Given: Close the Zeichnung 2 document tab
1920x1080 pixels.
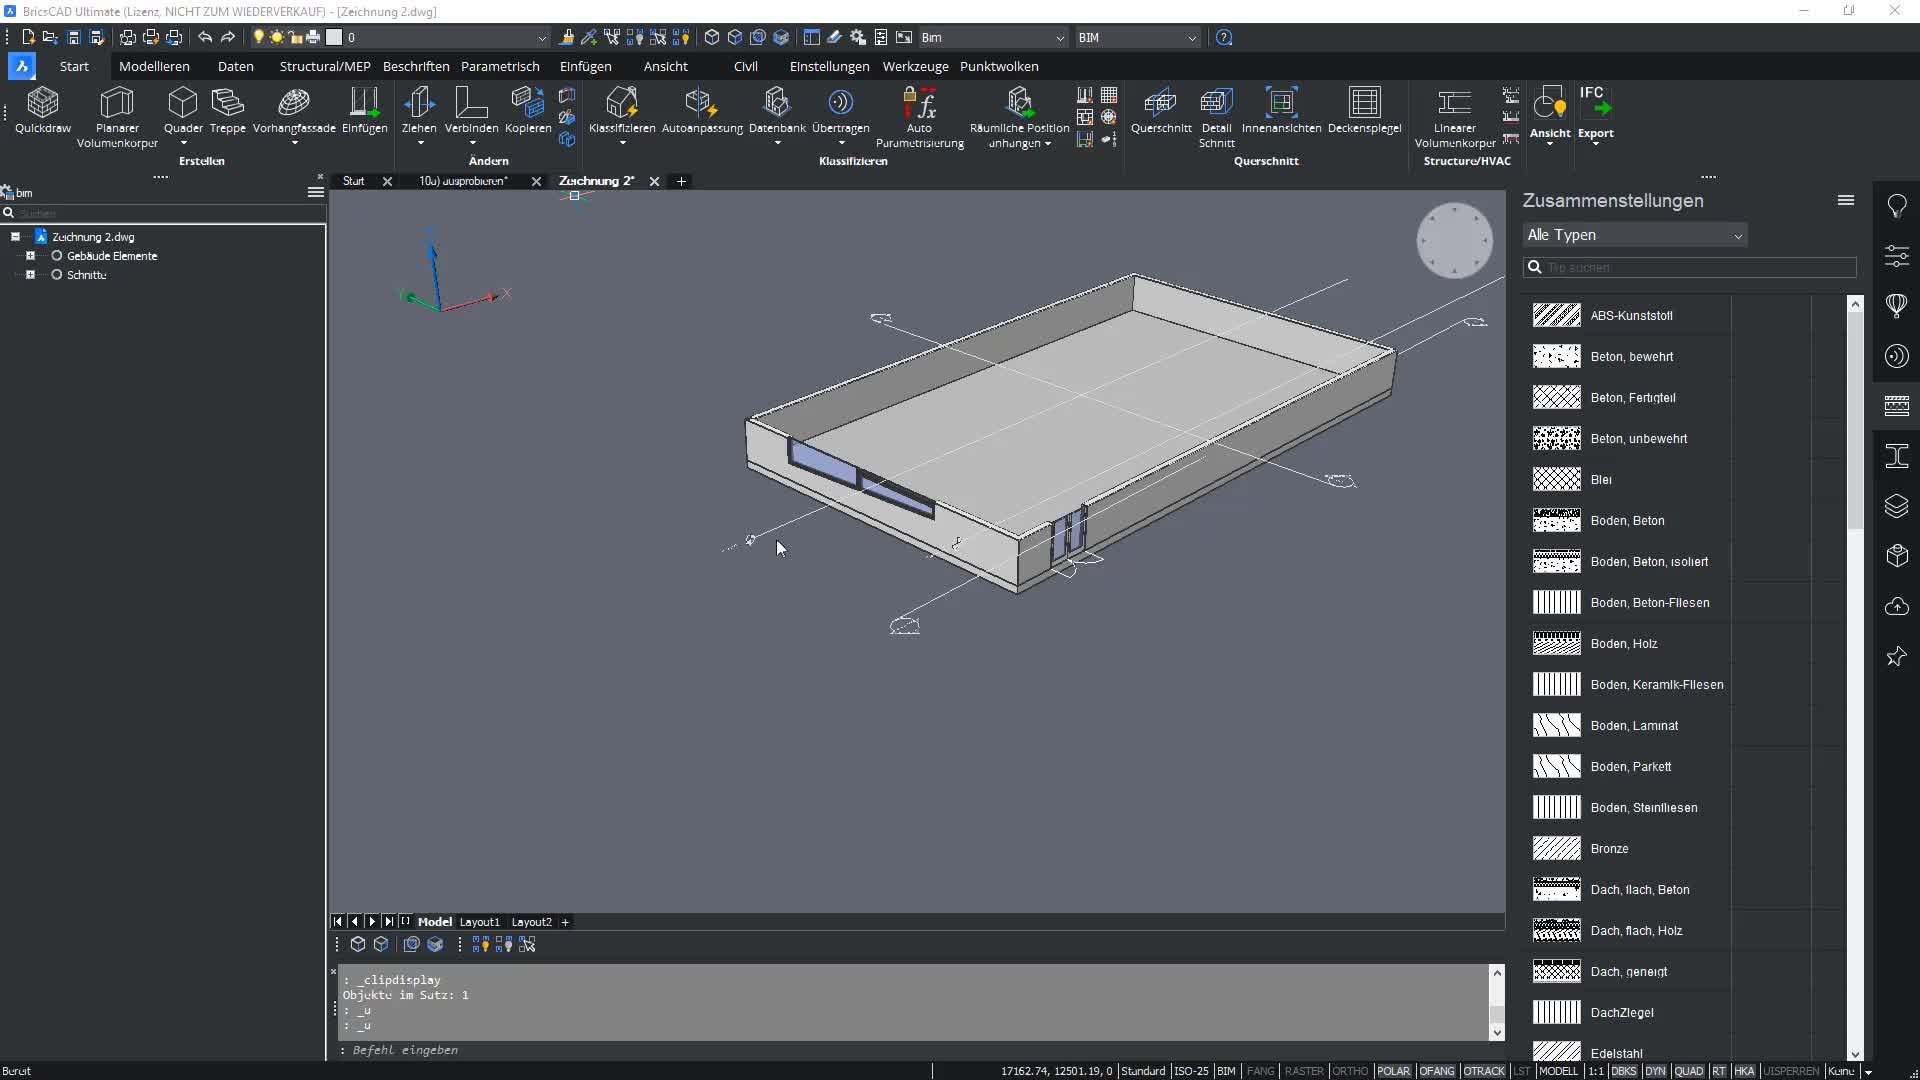Looking at the screenshot, I should 654,181.
